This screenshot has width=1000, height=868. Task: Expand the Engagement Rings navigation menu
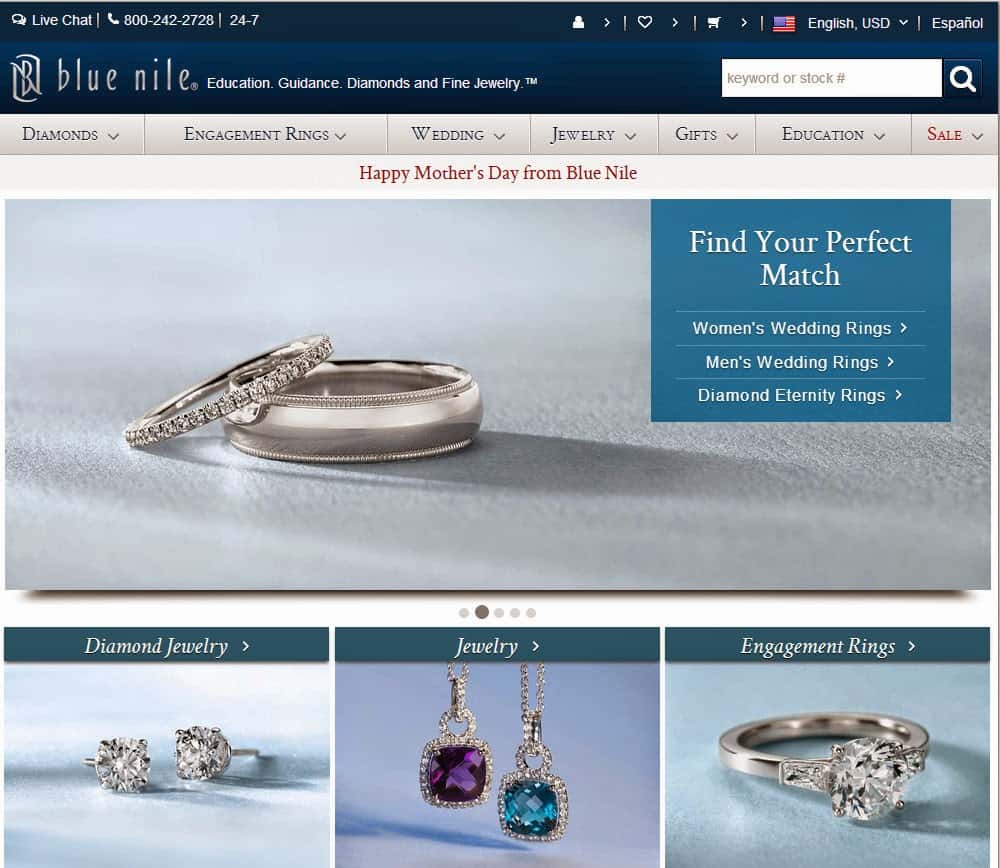[x=265, y=135]
